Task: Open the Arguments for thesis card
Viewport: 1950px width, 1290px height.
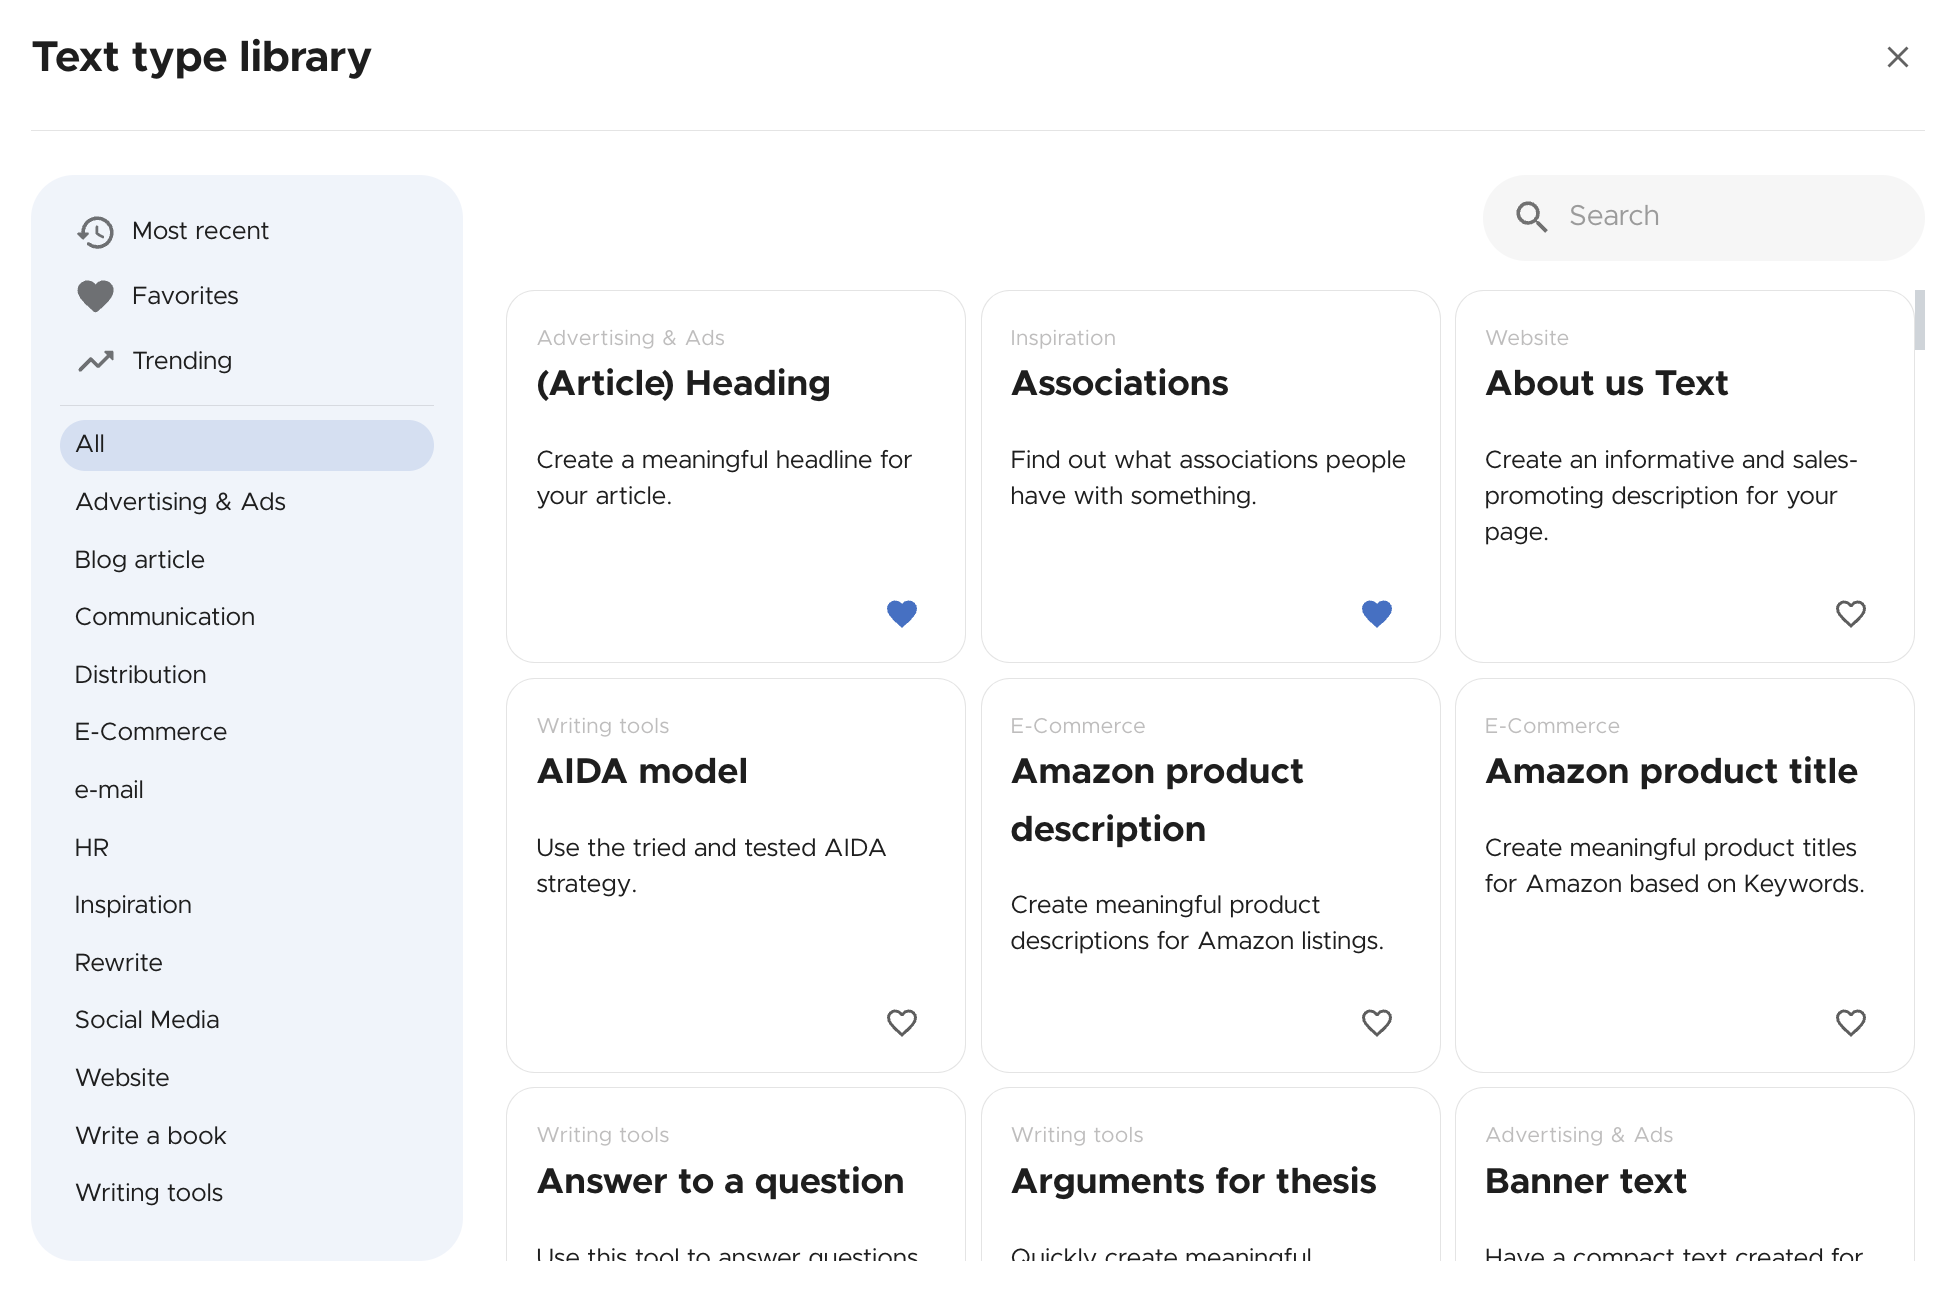Action: tap(1194, 1181)
